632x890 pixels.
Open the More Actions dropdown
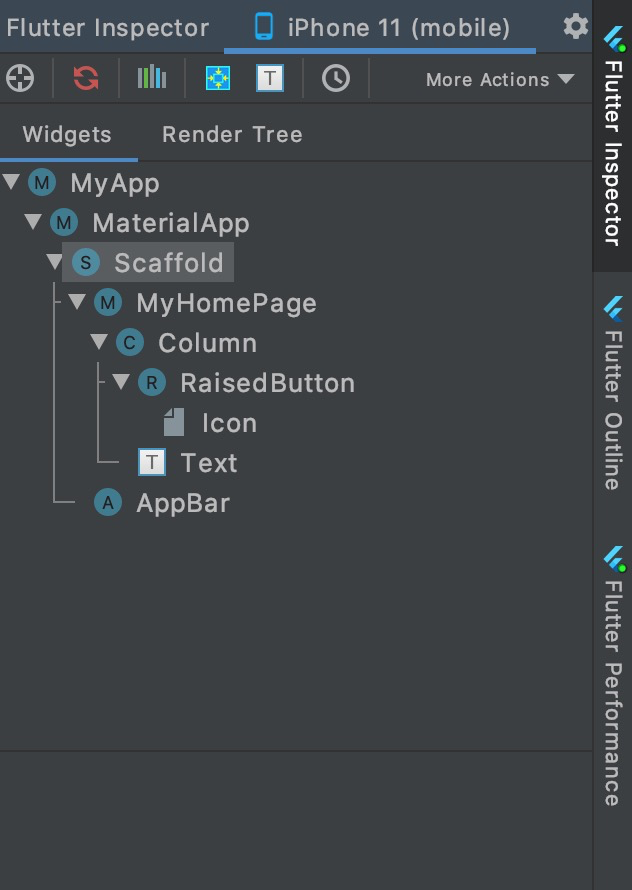[500, 79]
